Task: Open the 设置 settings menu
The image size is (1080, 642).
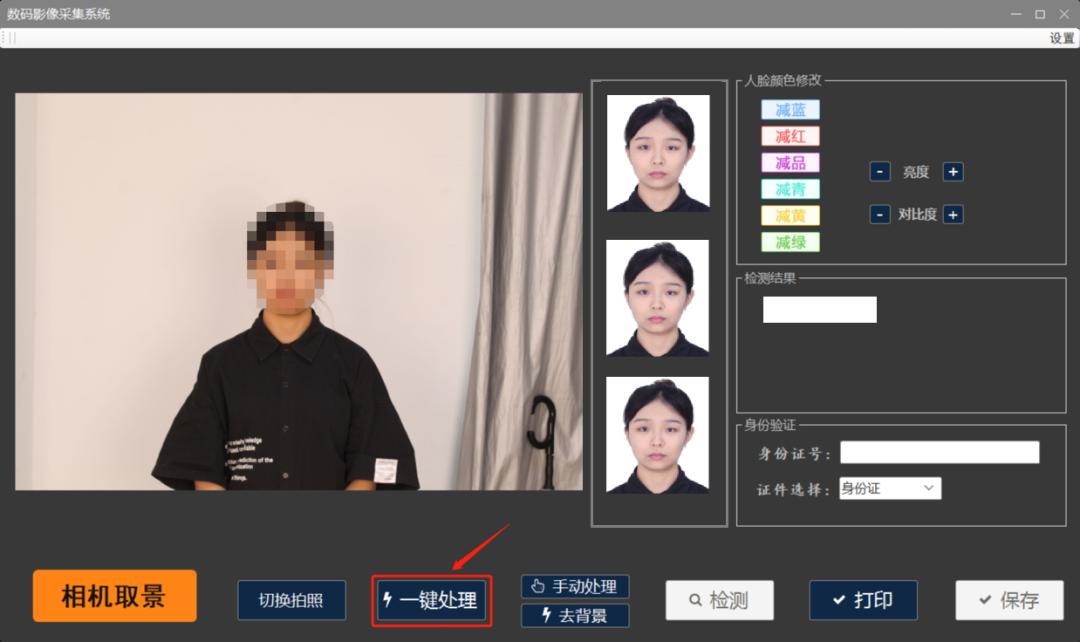Action: pyautogui.click(x=1061, y=38)
